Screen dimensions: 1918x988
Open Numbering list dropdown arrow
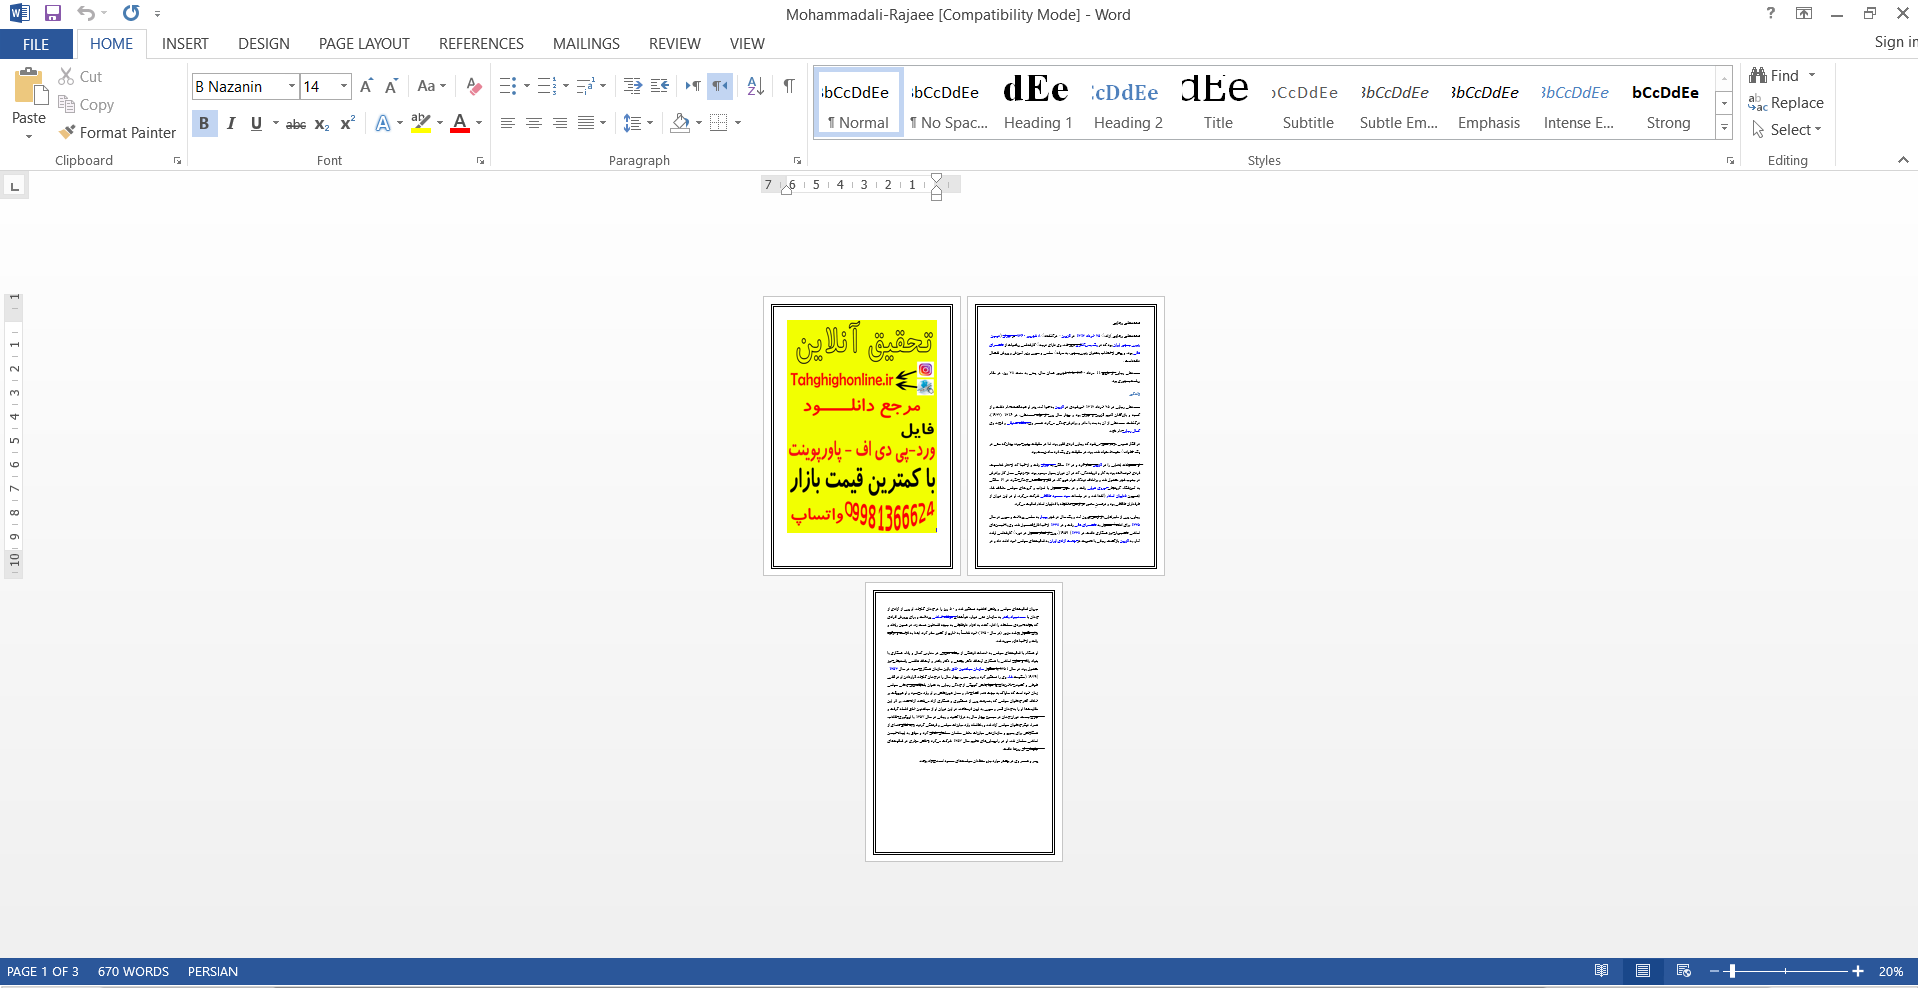point(565,86)
